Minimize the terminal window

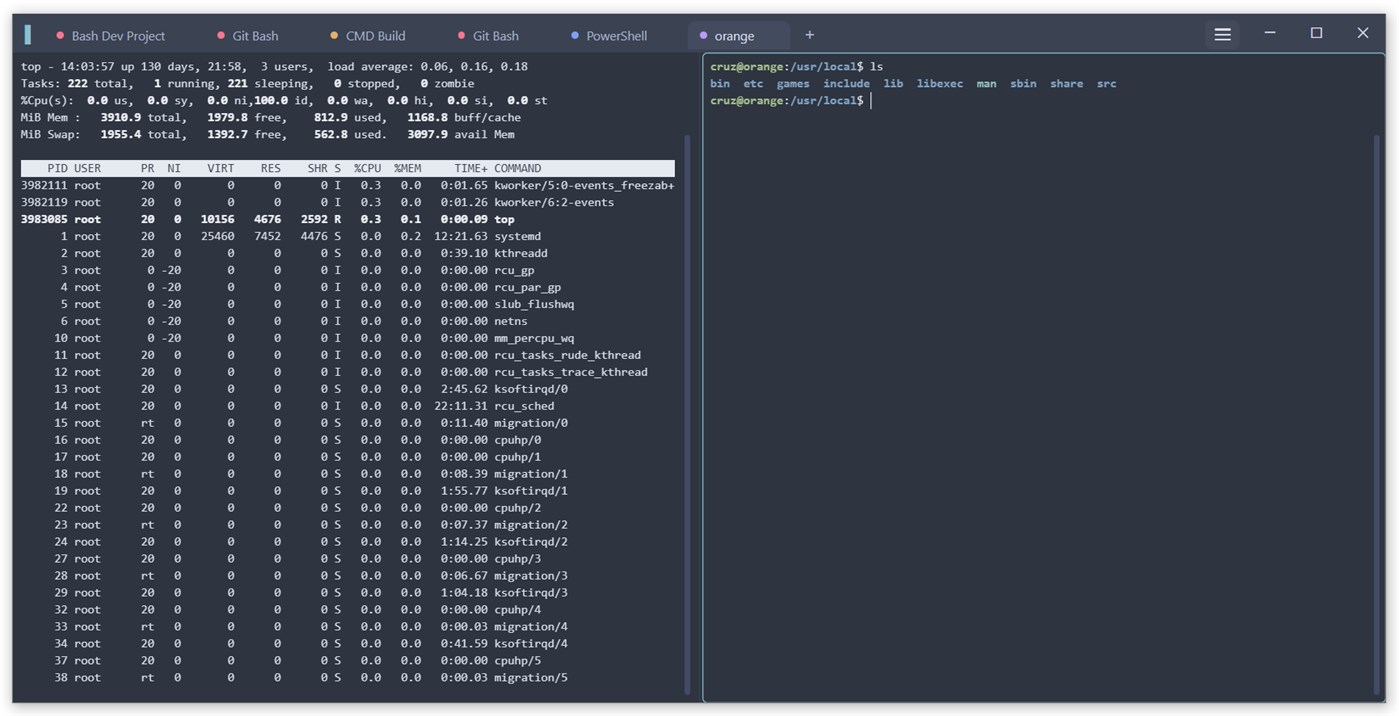pyautogui.click(x=1270, y=34)
